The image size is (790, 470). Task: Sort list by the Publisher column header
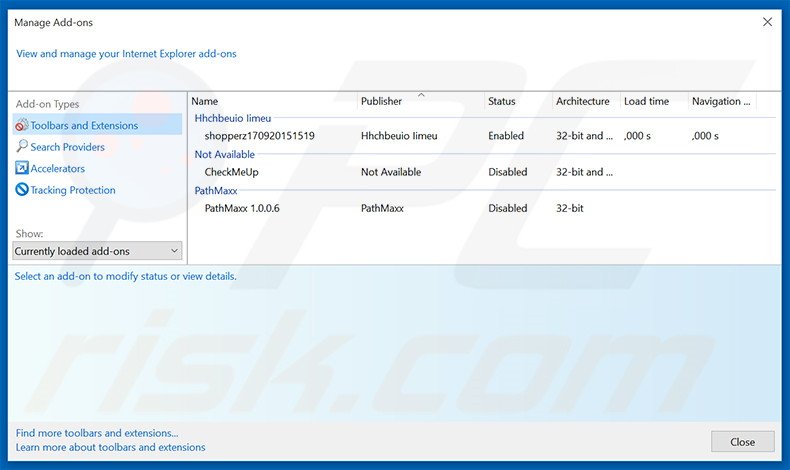coord(421,101)
